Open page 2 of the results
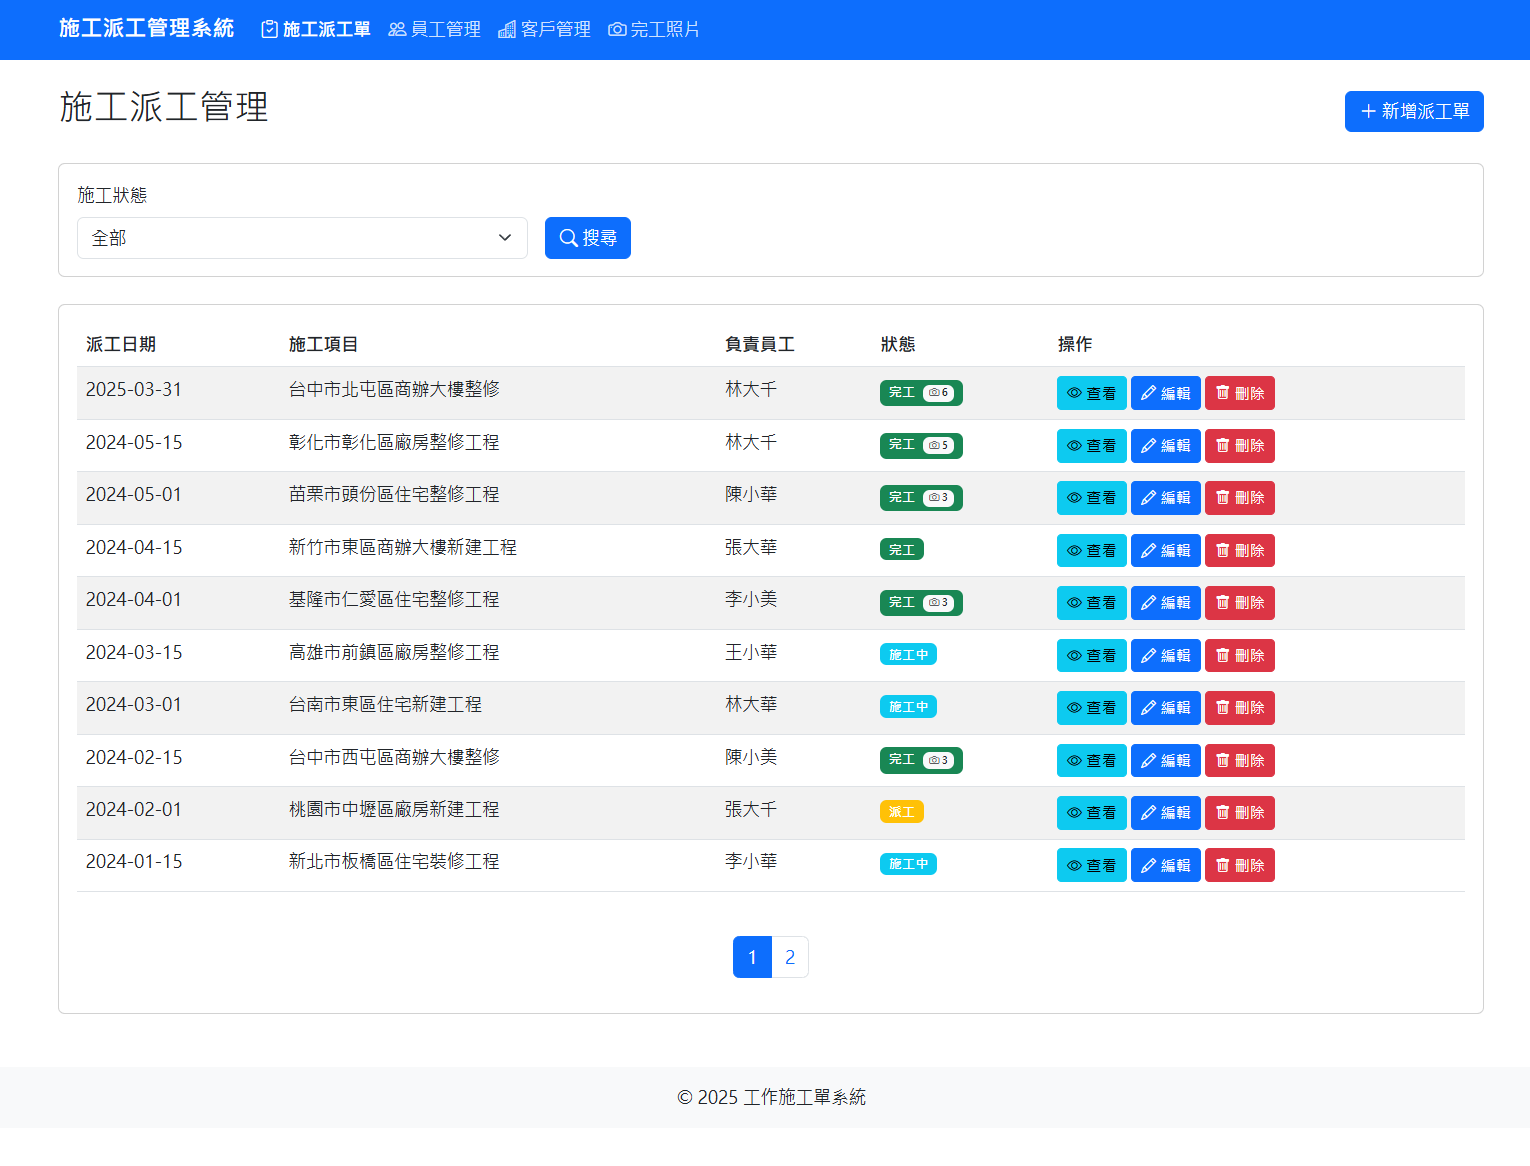1530x1166 pixels. pyautogui.click(x=790, y=957)
